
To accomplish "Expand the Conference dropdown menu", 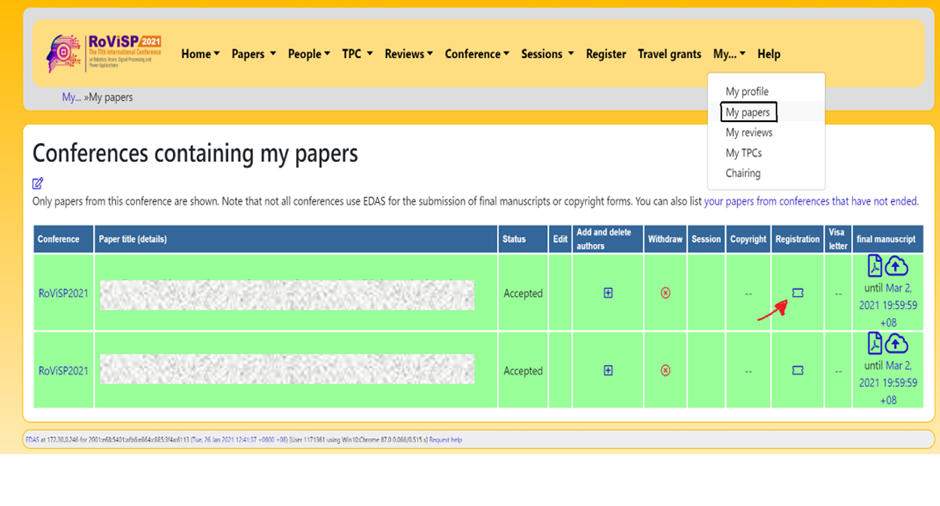I will pos(477,54).
